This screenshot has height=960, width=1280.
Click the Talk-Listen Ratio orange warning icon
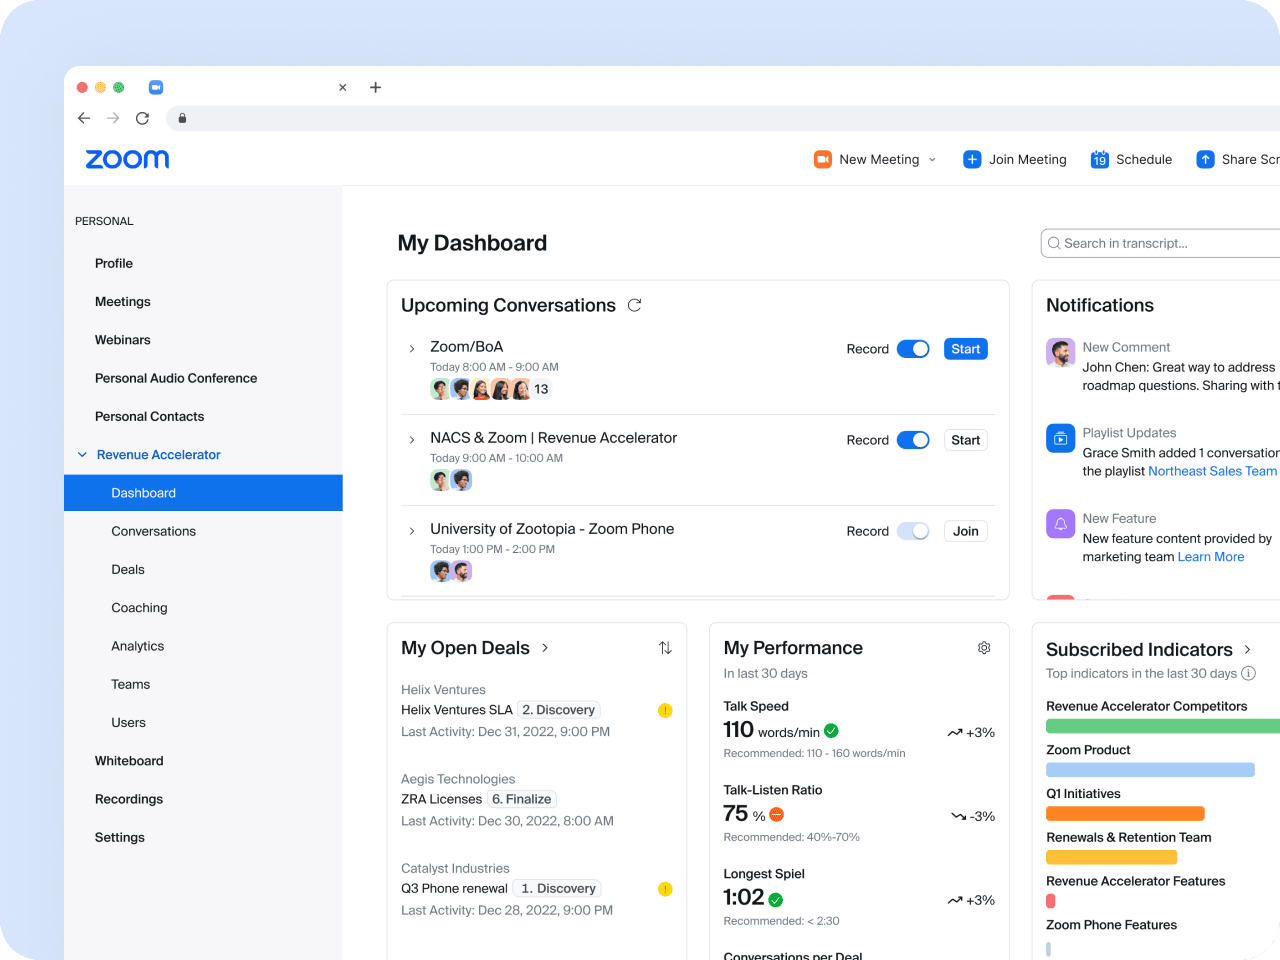tap(777, 815)
